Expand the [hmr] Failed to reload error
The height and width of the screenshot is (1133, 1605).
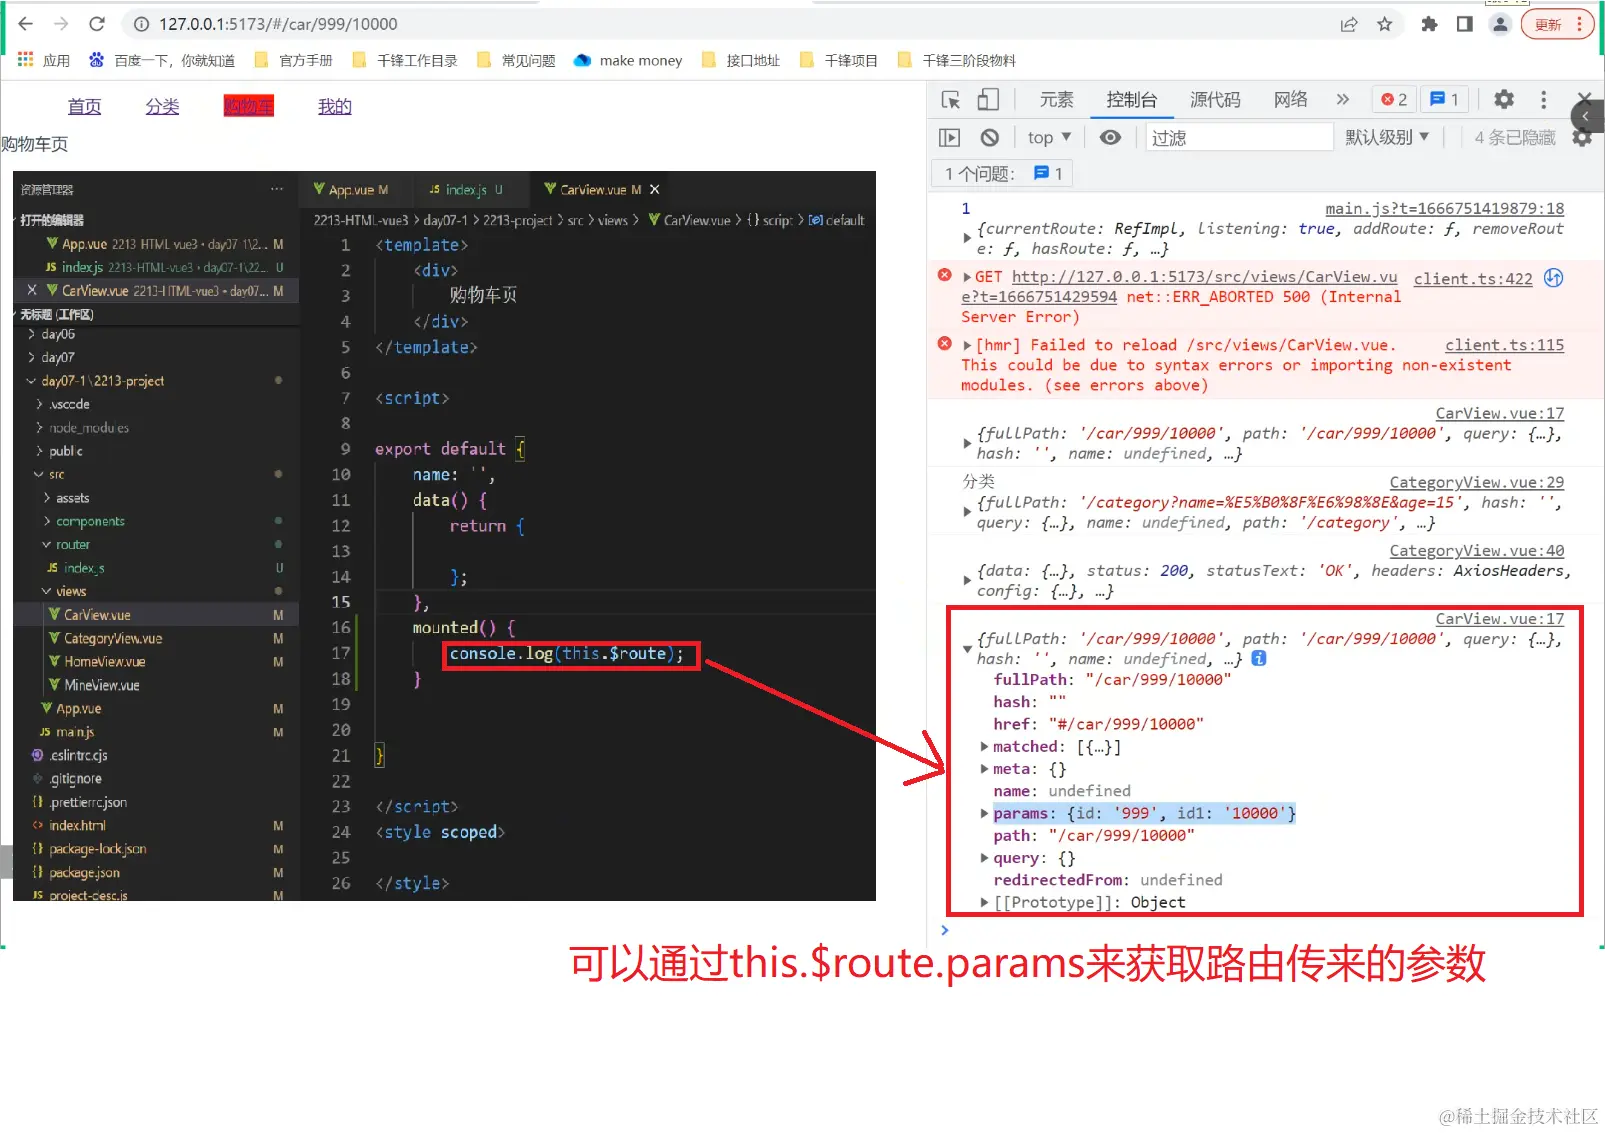967,345
